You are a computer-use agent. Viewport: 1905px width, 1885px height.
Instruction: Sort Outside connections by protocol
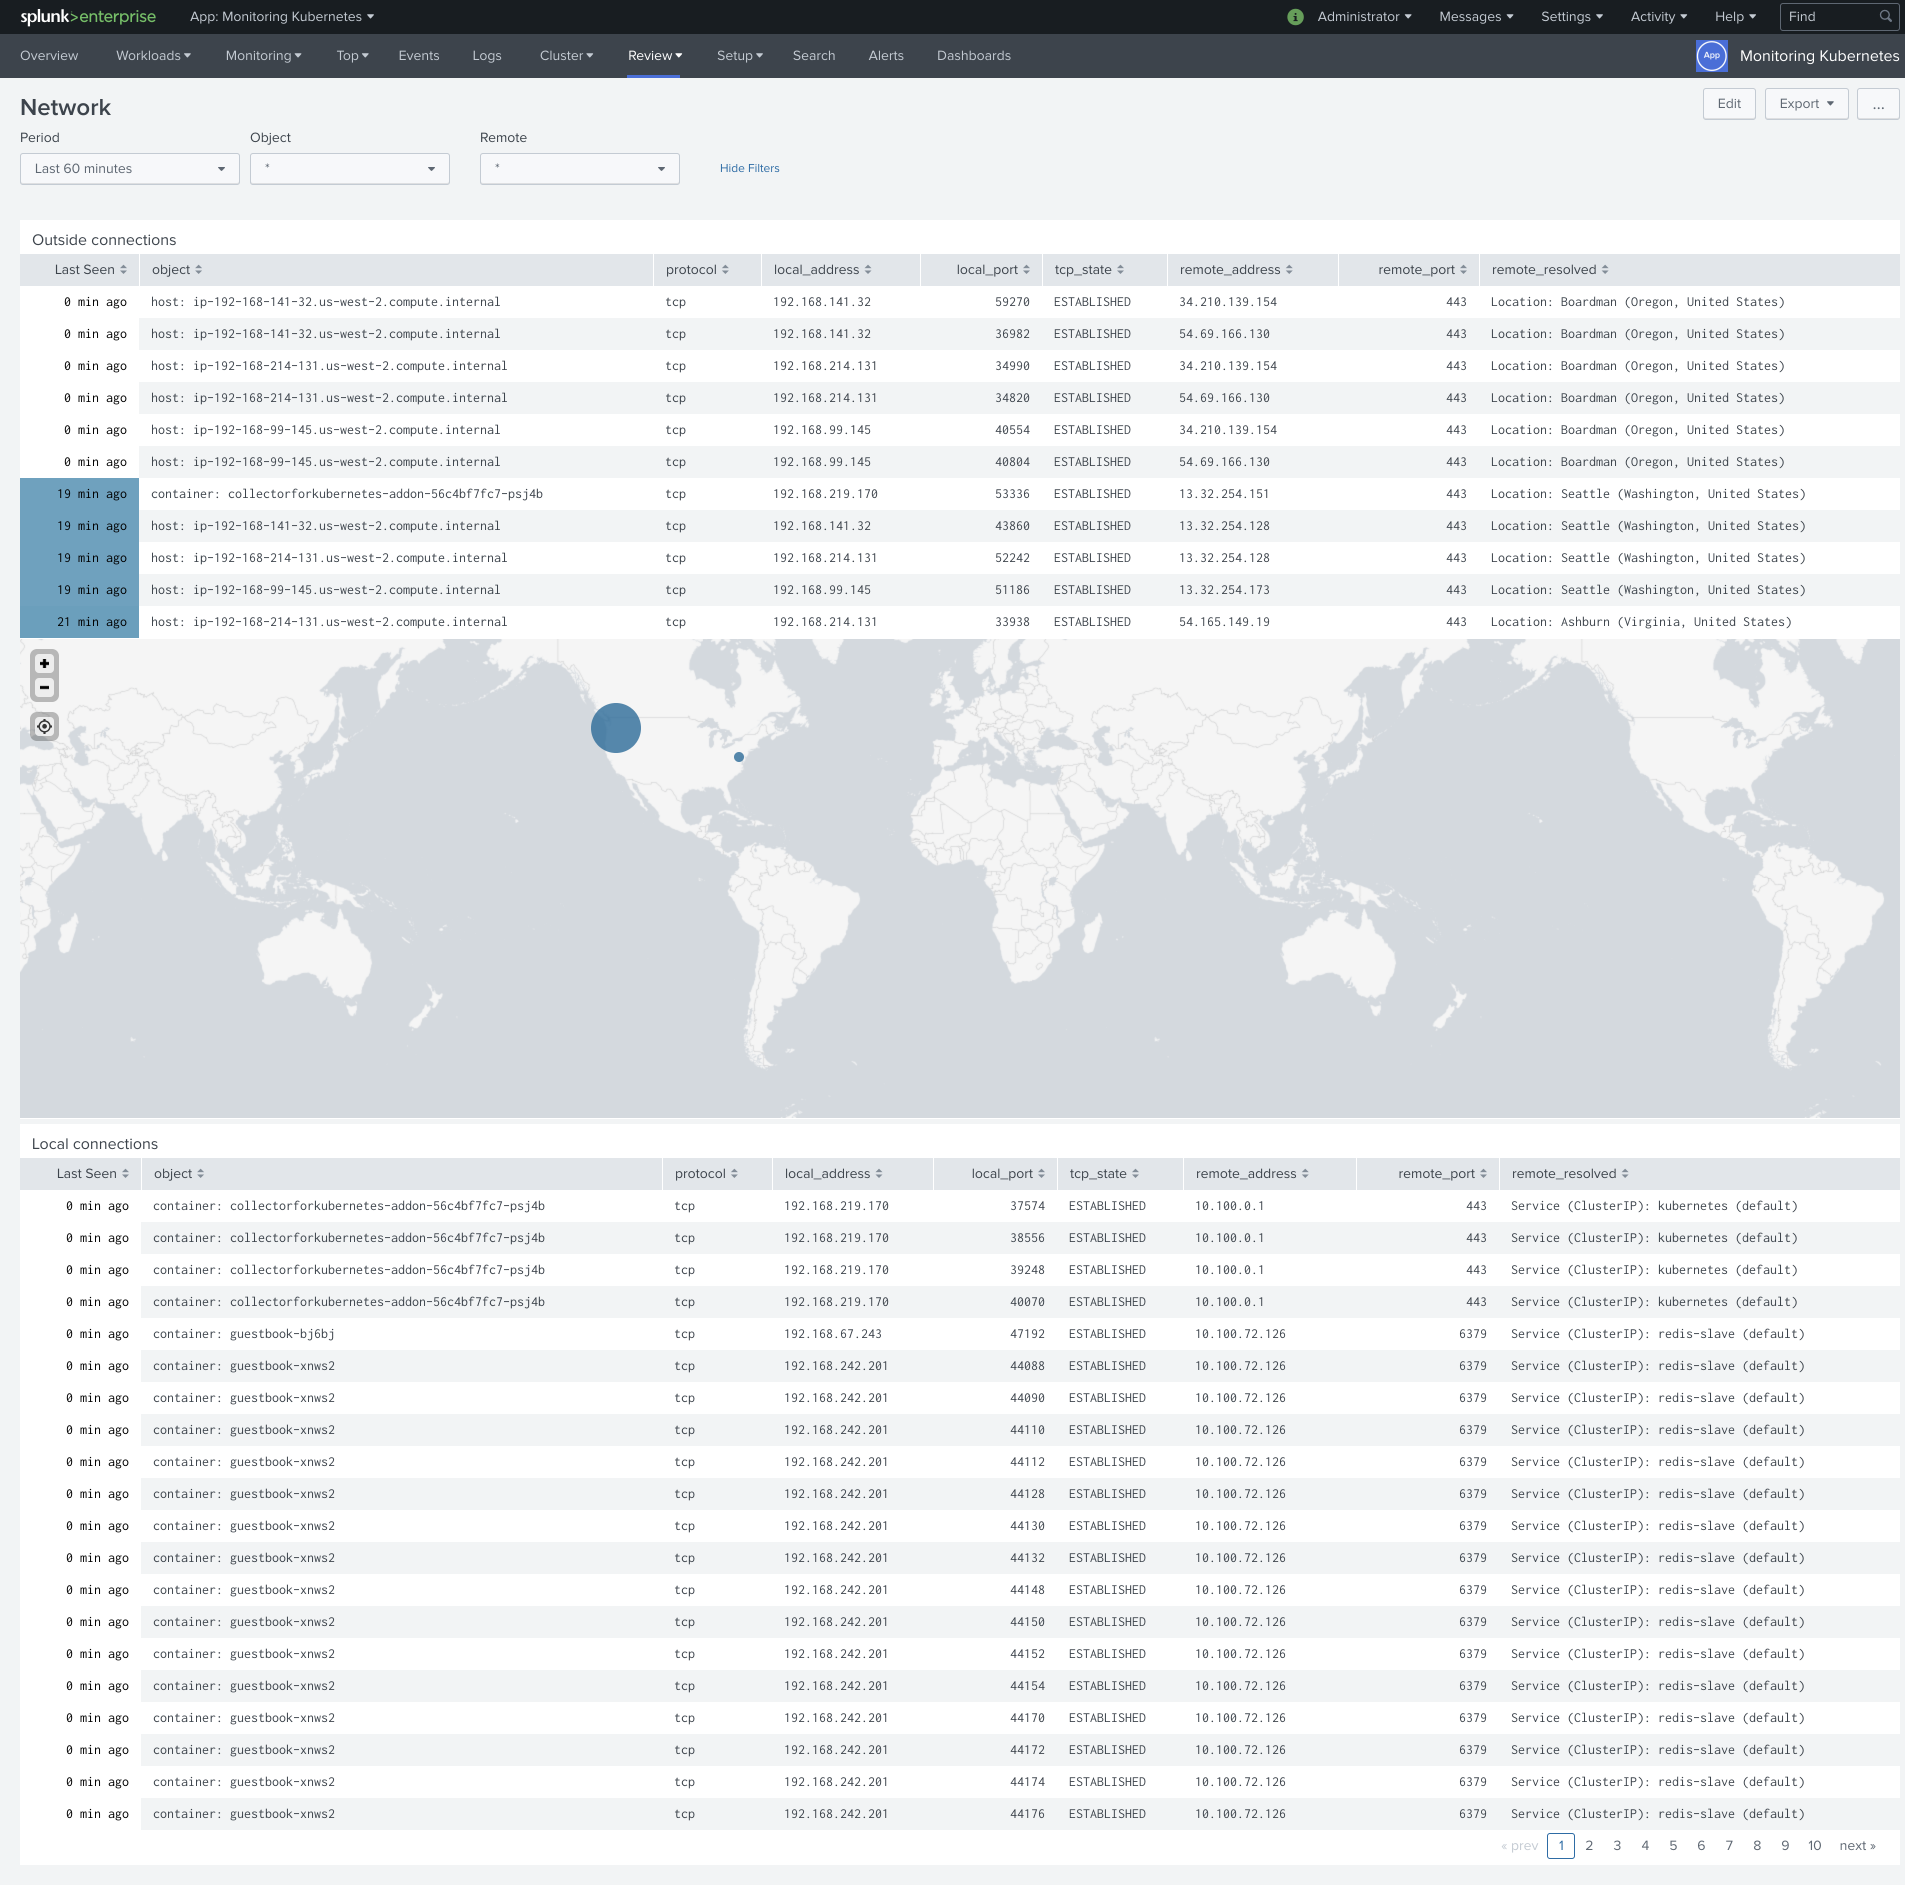697,270
